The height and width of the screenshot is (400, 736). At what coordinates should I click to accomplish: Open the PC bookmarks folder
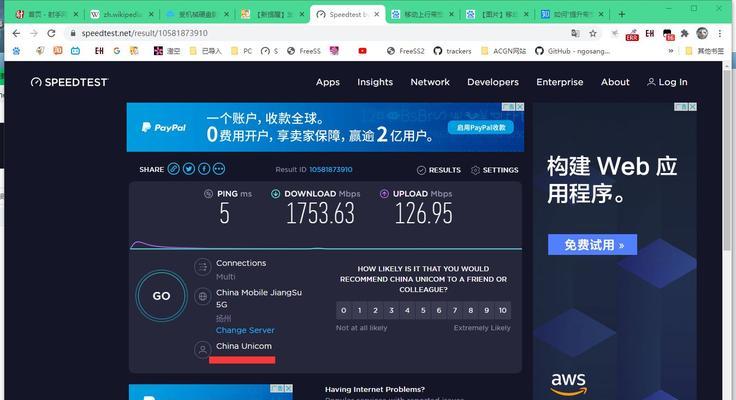[241, 51]
